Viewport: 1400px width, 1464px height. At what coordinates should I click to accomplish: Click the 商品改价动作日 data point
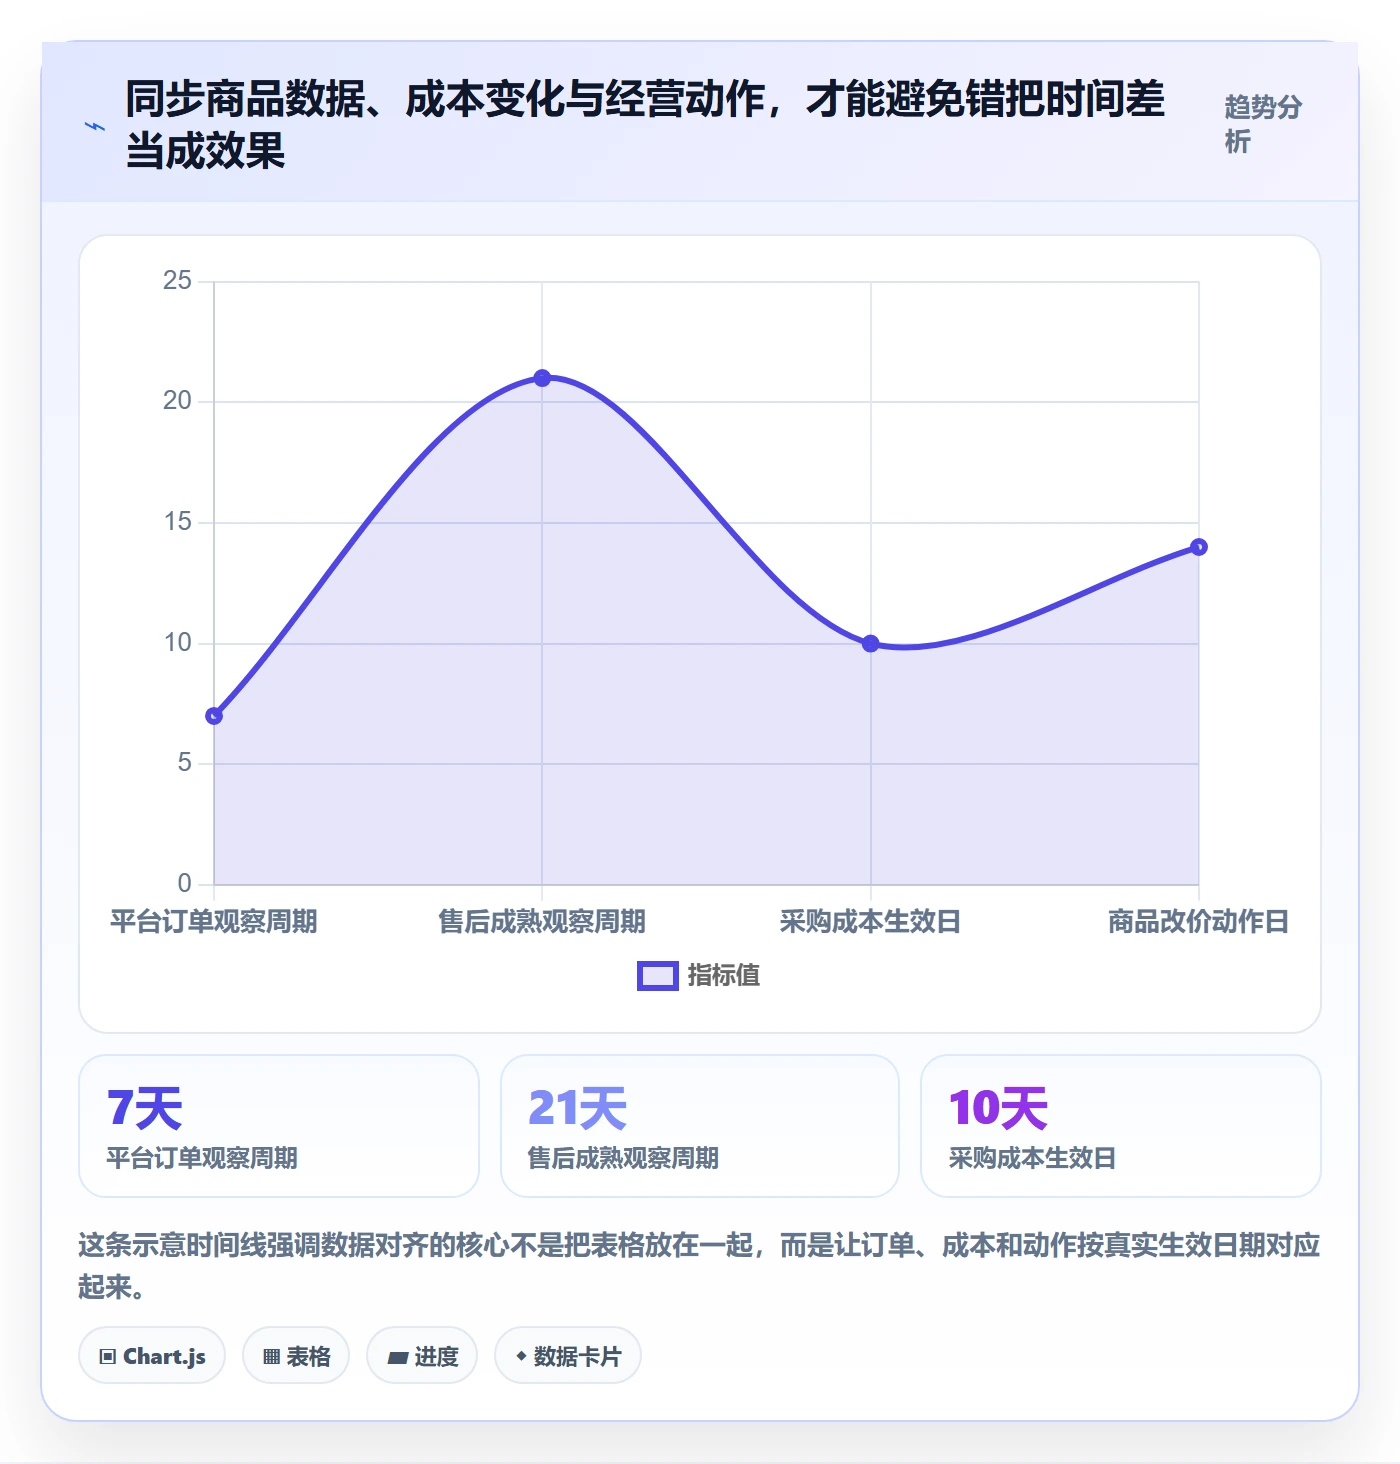[1199, 547]
